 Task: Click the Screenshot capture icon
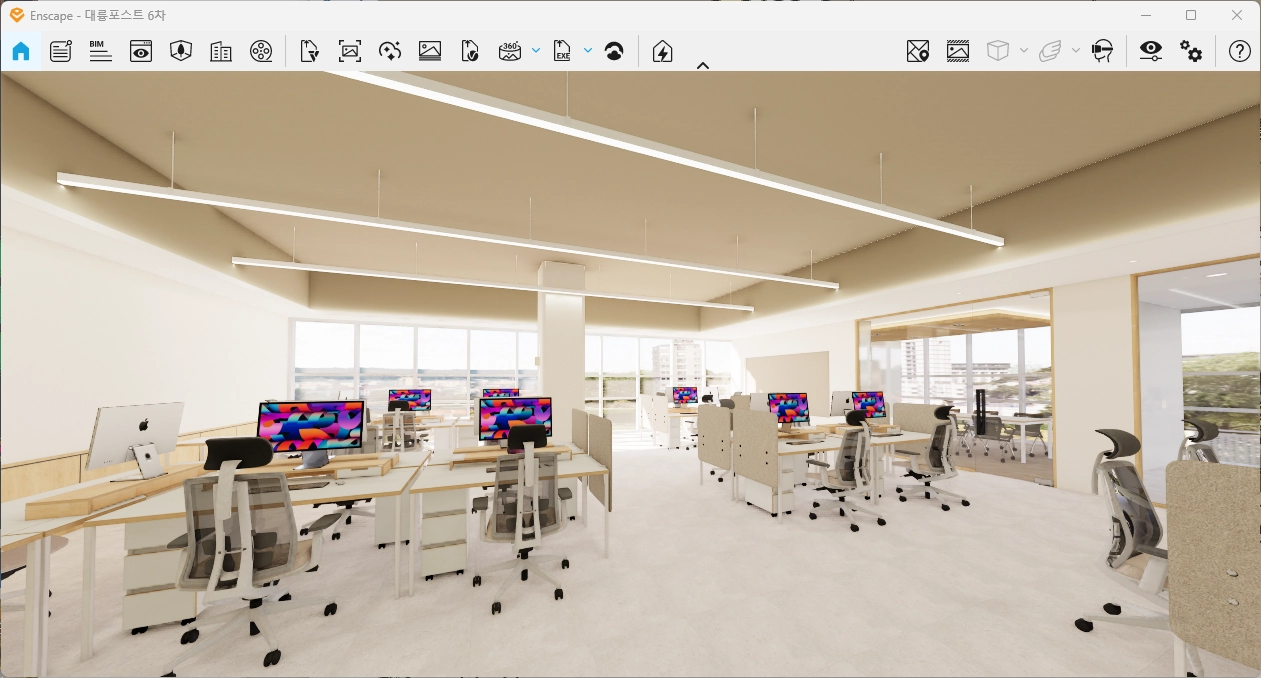[350, 51]
